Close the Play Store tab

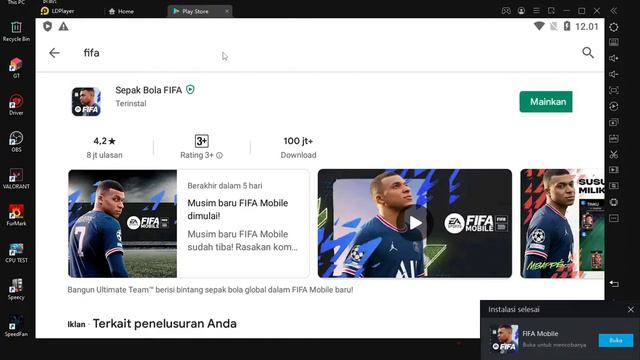pyautogui.click(x=227, y=11)
